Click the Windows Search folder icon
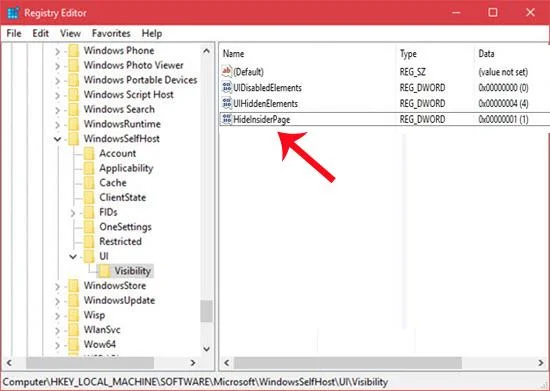The image size is (550, 391). (74, 110)
